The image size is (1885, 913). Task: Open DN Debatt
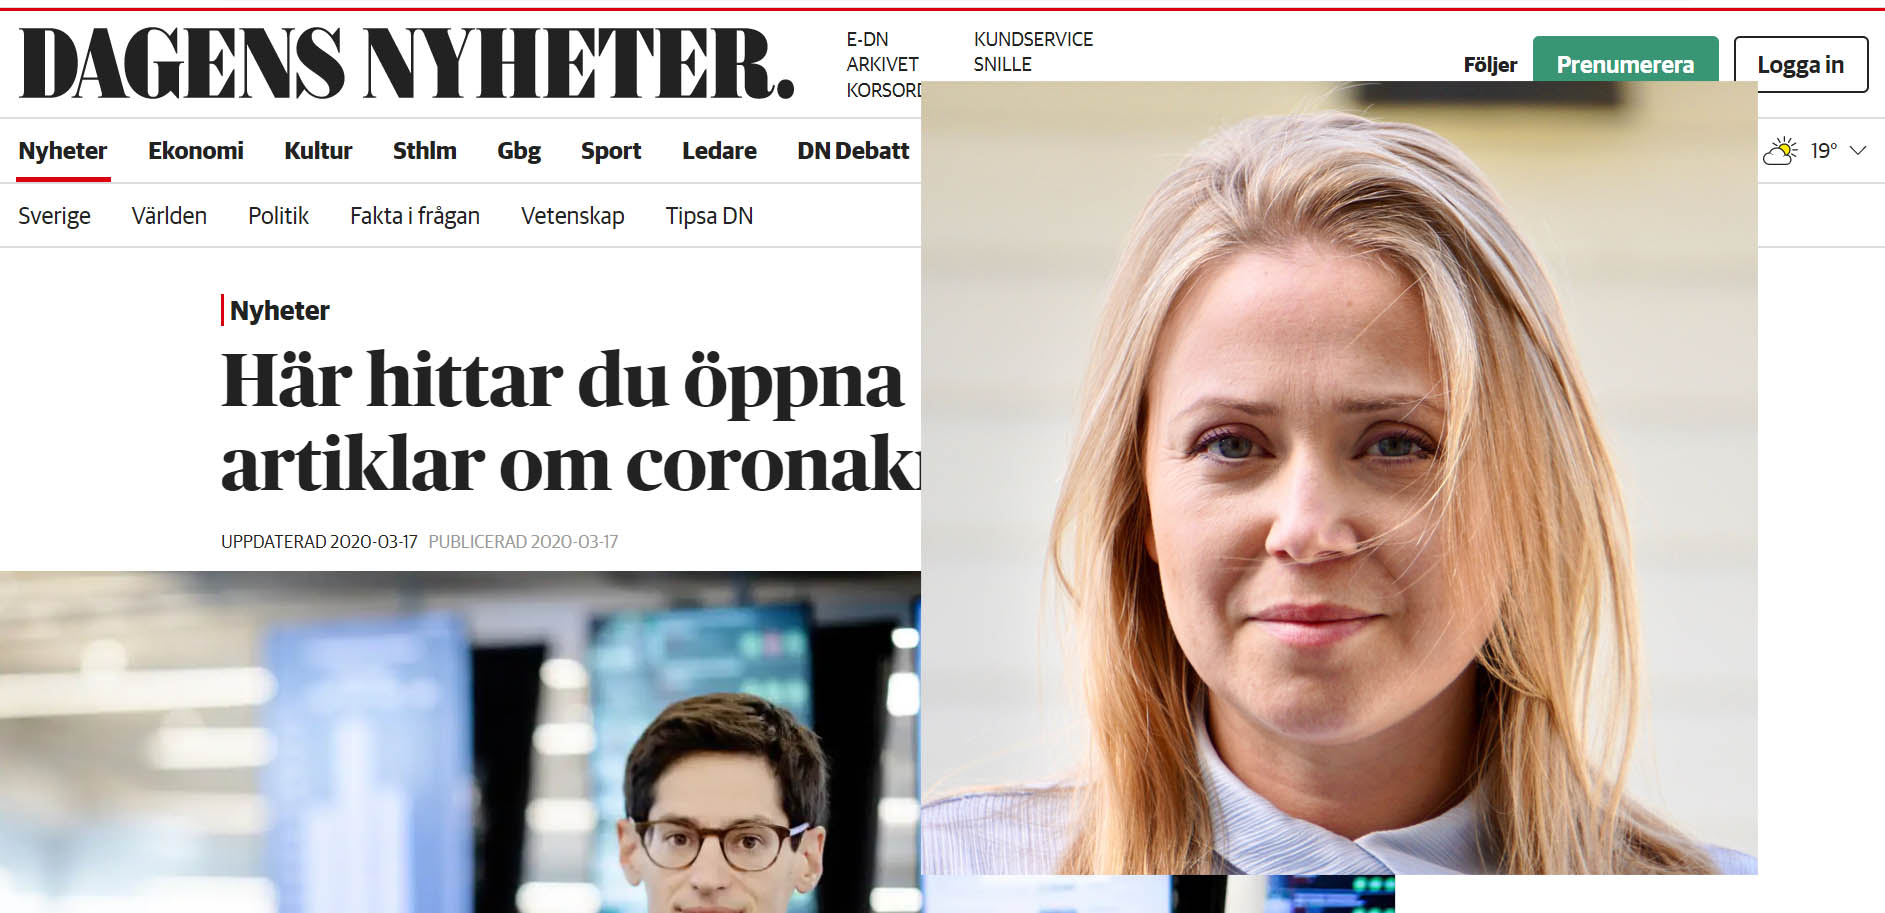[853, 151]
